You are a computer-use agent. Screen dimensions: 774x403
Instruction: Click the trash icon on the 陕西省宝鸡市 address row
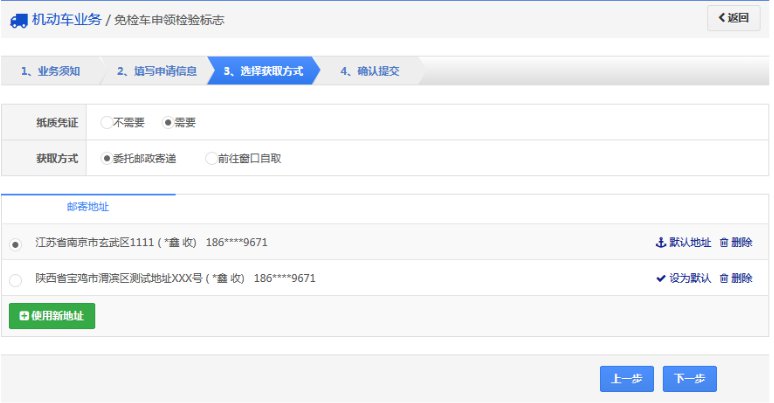(x=724, y=279)
